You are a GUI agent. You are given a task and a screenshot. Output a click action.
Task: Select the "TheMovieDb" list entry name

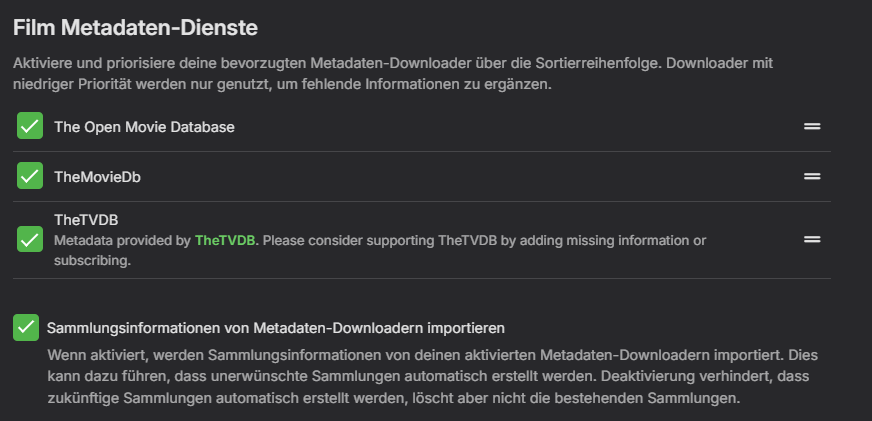pos(96,176)
